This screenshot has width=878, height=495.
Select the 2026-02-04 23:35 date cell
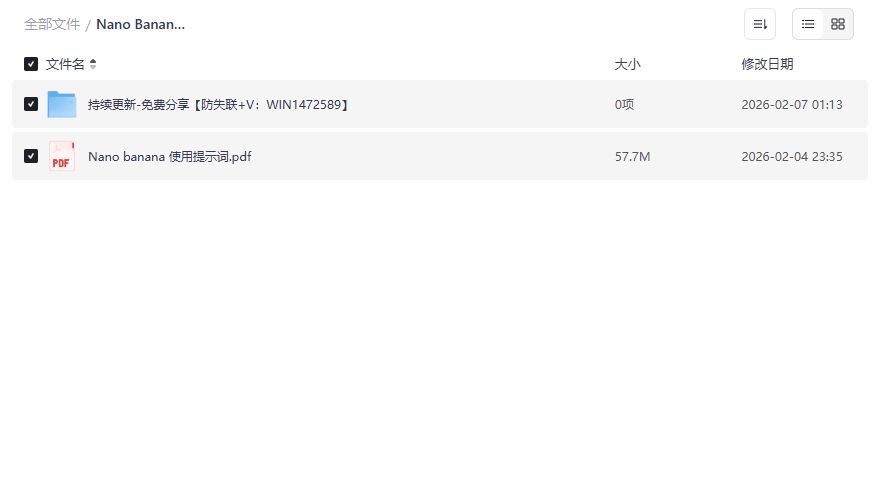coord(792,157)
